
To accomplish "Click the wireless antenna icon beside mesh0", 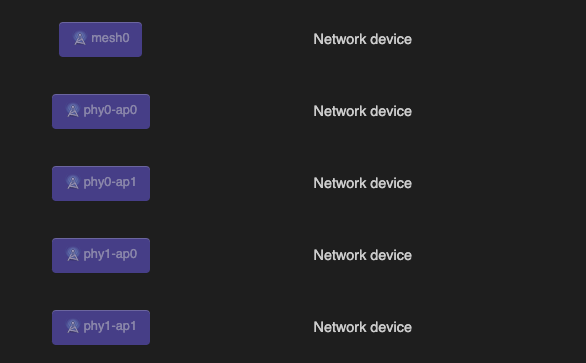I will point(80,38).
